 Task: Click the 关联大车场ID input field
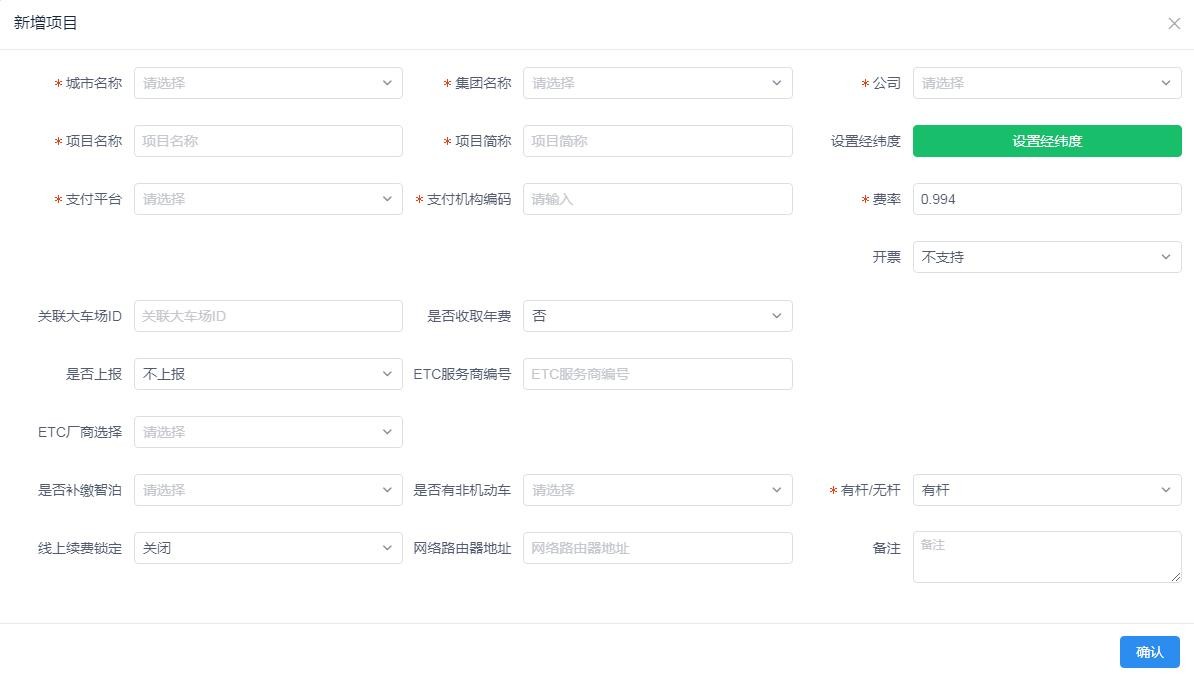click(x=268, y=316)
